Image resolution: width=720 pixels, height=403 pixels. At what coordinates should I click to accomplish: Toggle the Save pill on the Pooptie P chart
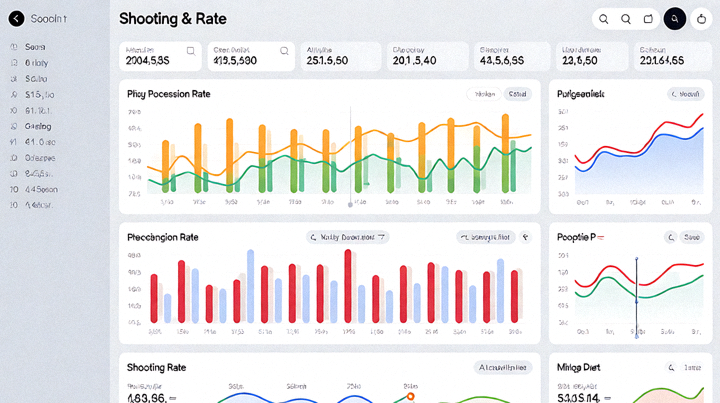click(x=692, y=237)
